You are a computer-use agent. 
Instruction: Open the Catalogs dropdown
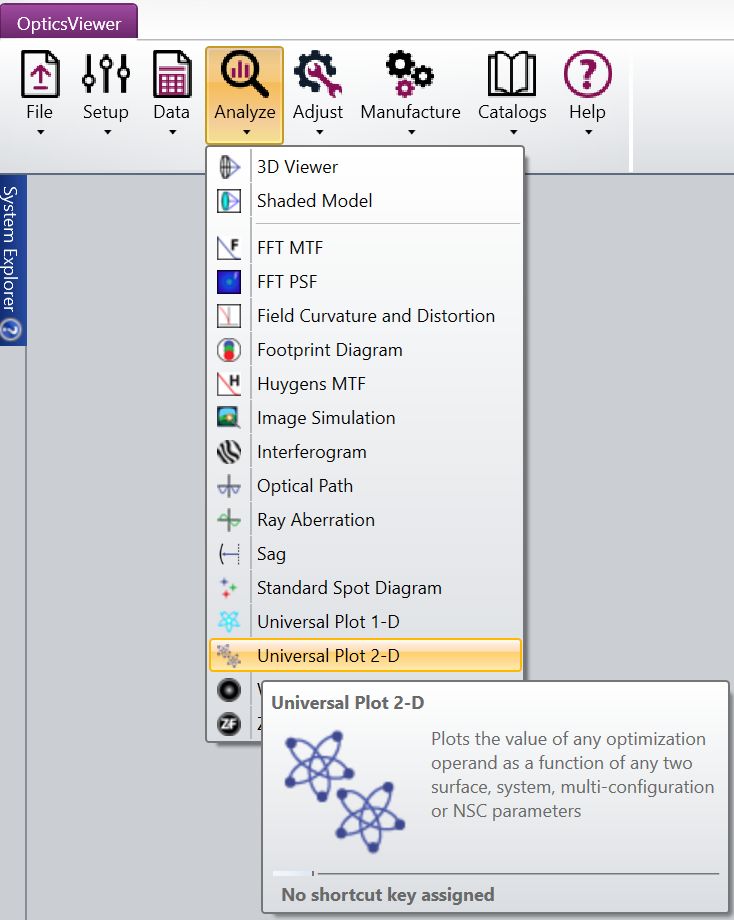coord(512,132)
